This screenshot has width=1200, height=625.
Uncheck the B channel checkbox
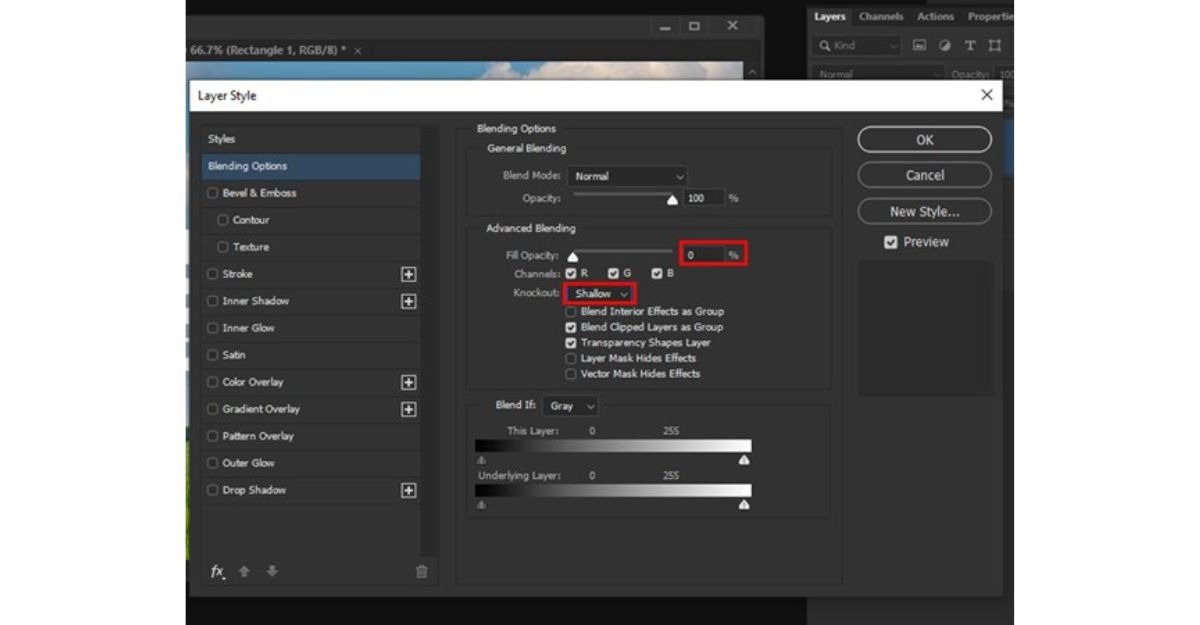657,273
